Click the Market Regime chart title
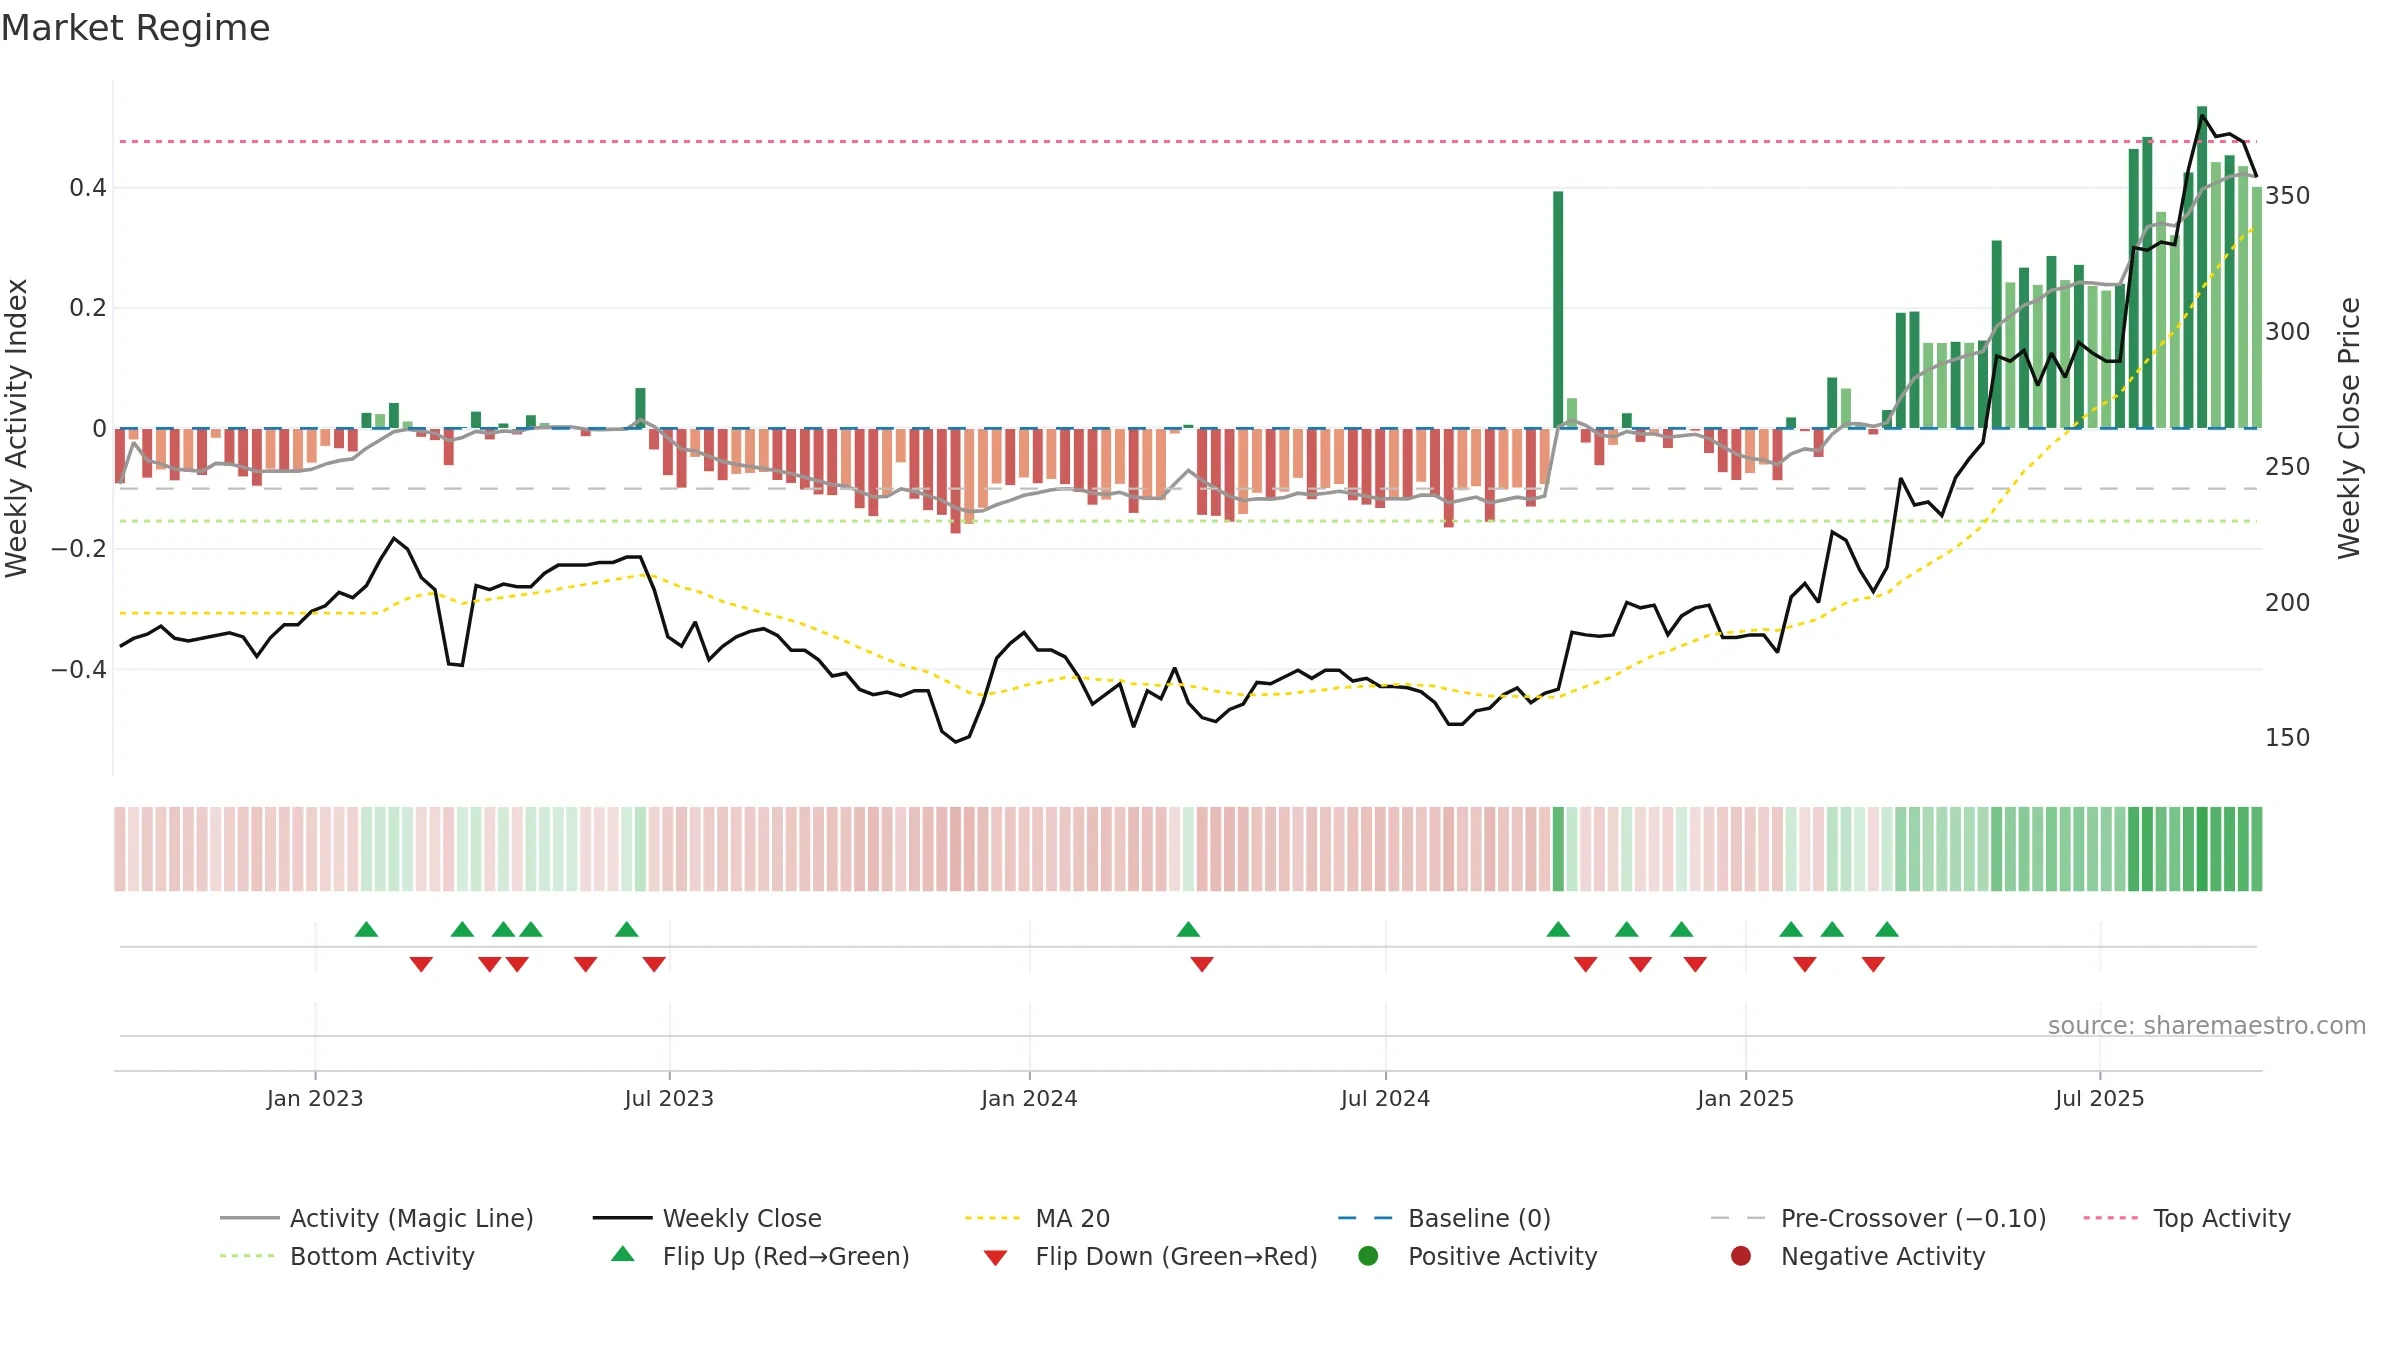Image resolution: width=2400 pixels, height=1350 pixels. click(x=135, y=28)
